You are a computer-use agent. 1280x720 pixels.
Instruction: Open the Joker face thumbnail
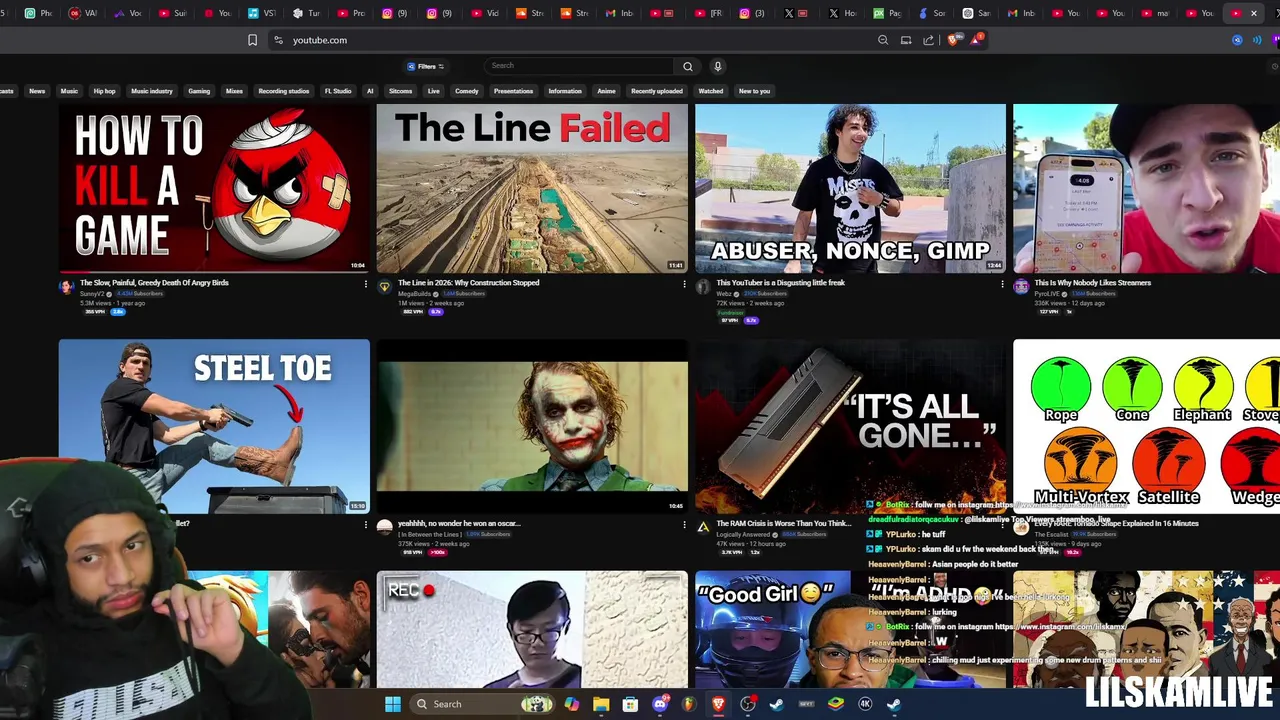coord(532,425)
